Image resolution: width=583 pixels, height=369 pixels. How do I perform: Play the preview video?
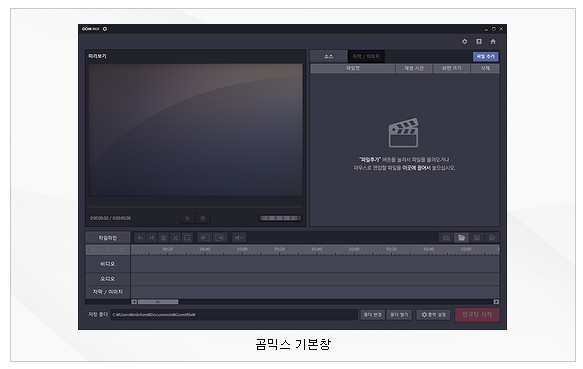188,218
